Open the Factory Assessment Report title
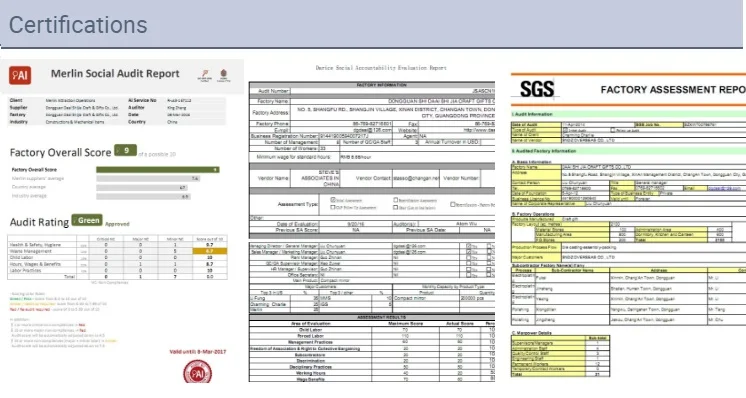The height and width of the screenshot is (398, 746). pyautogui.click(x=673, y=89)
